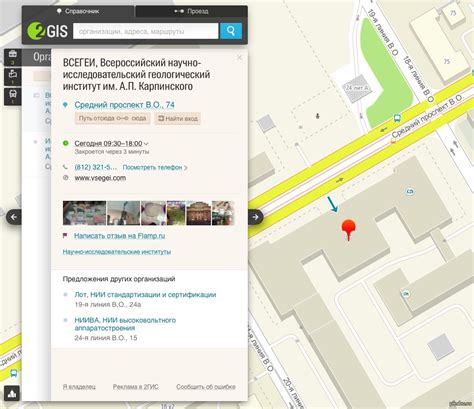Click the 19-я линия В.О. street label
This screenshot has width=474, height=409.
[x=382, y=32]
